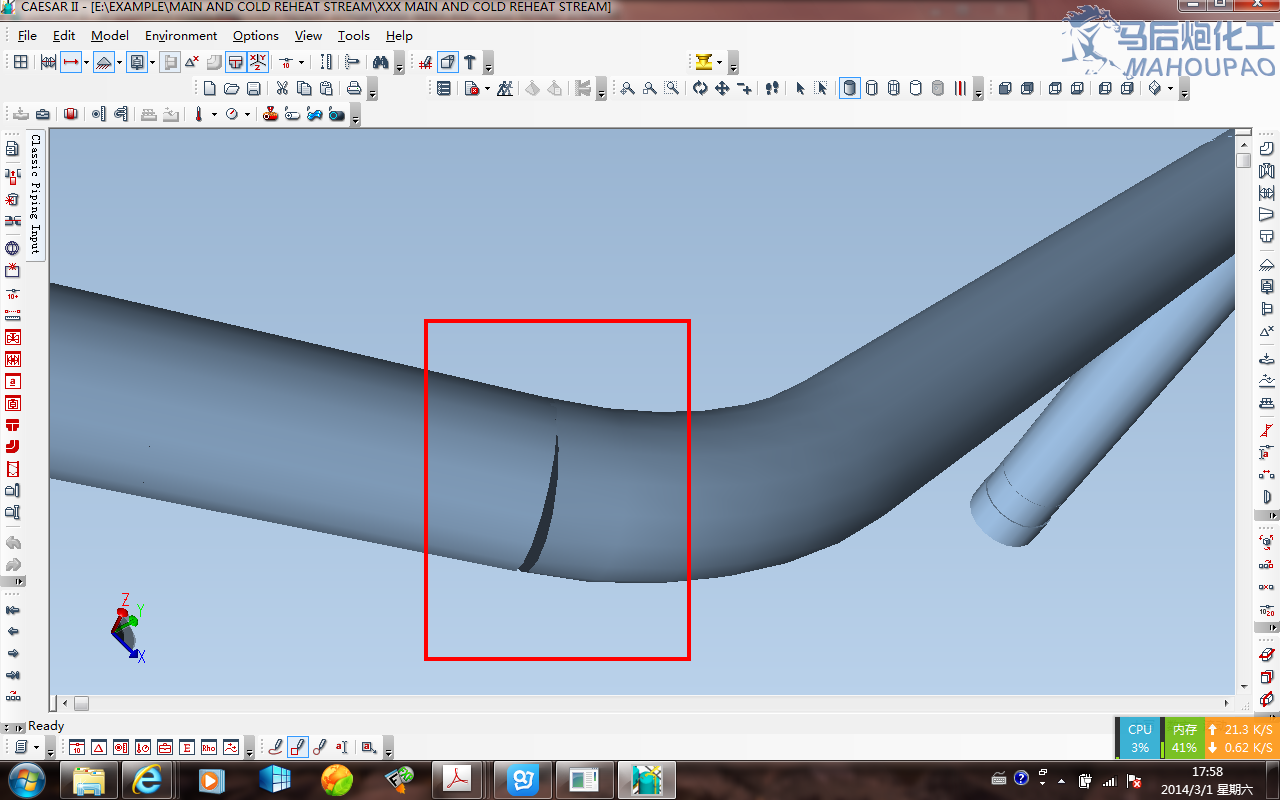The width and height of the screenshot is (1280, 800).
Task: Open the thermometer temperature dropdown arrow
Action: (214, 115)
